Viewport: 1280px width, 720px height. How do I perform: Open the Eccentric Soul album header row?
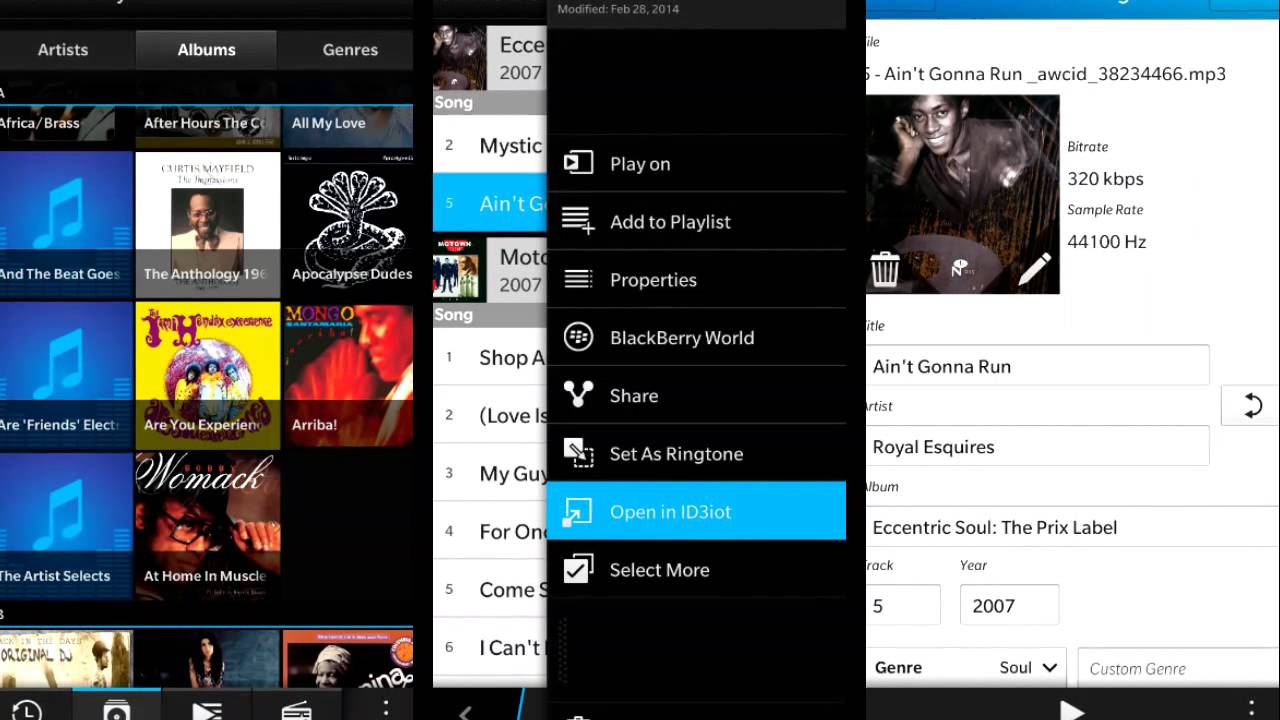tap(490, 58)
